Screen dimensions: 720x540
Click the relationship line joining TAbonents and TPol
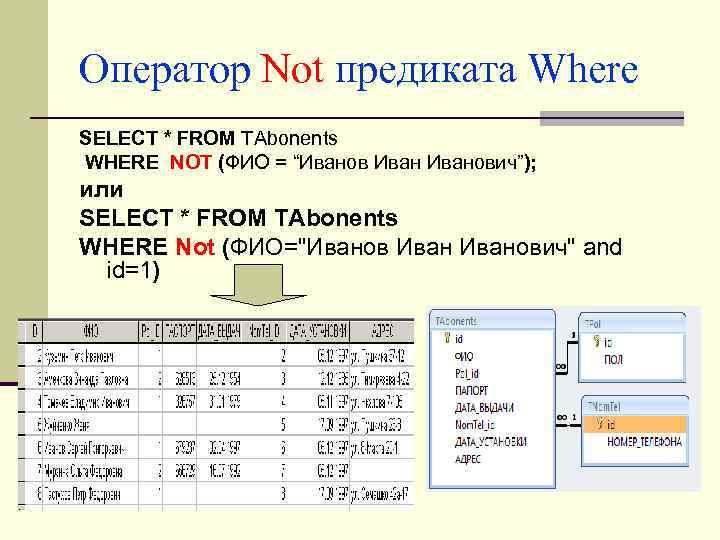(x=567, y=360)
